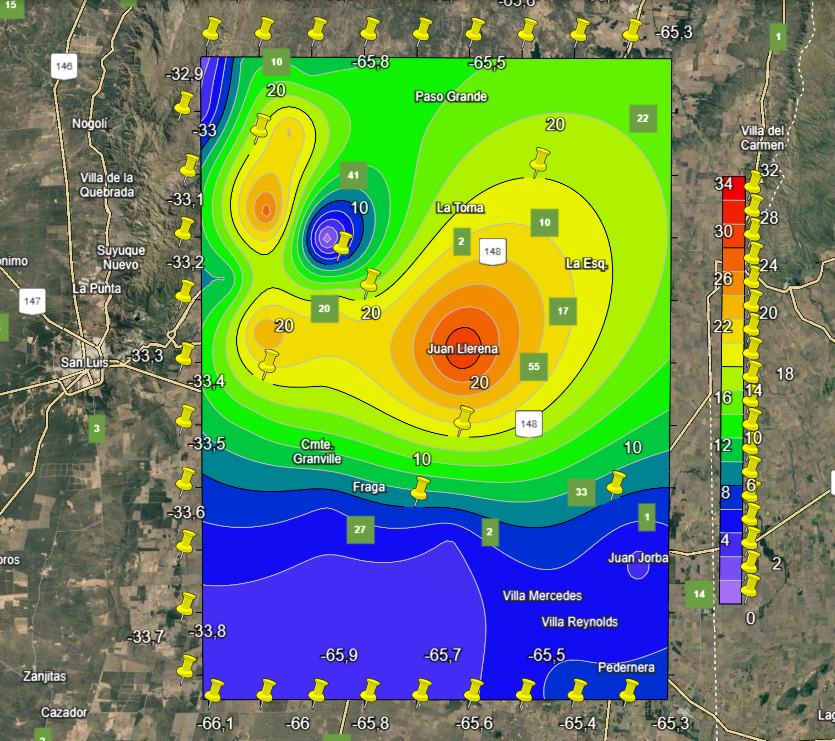Viewport: 835px width, 741px height.
Task: Select the green marker numbered 27
Action: [x=360, y=529]
